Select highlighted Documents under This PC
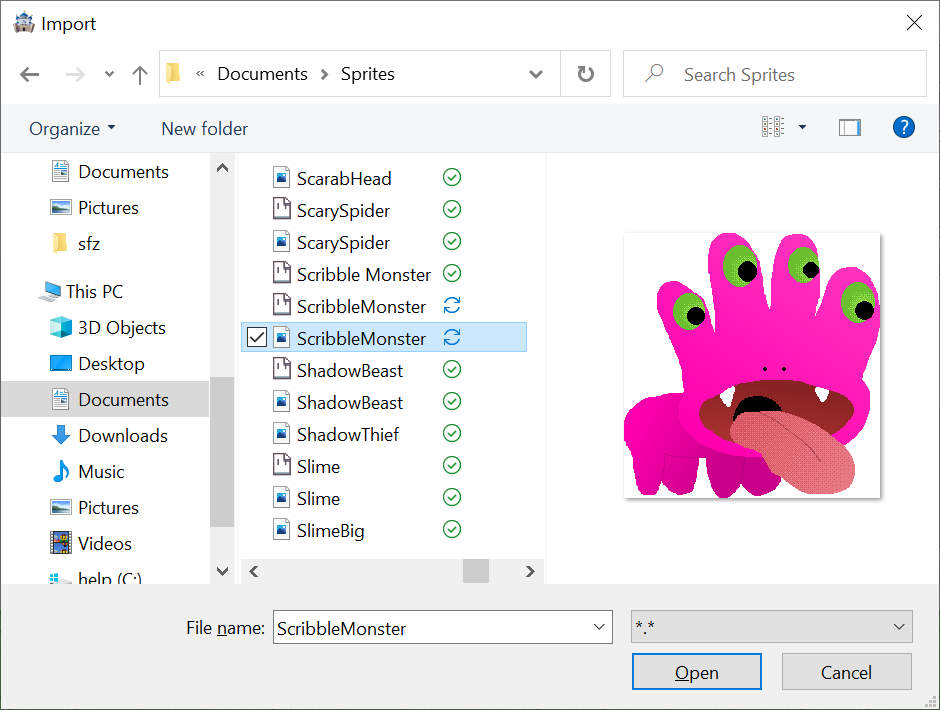 click(106, 399)
